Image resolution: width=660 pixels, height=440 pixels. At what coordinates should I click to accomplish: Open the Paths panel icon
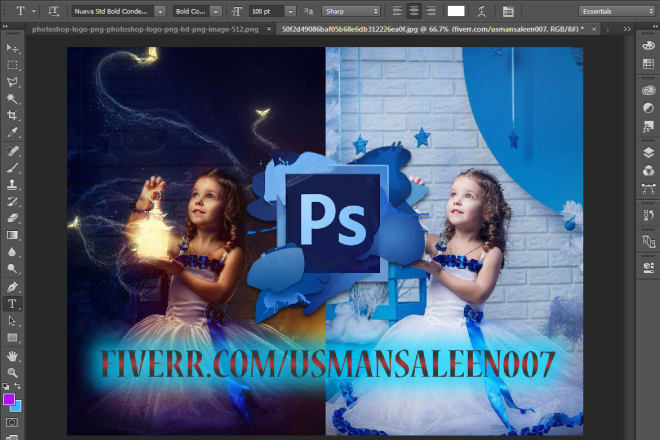click(x=648, y=188)
